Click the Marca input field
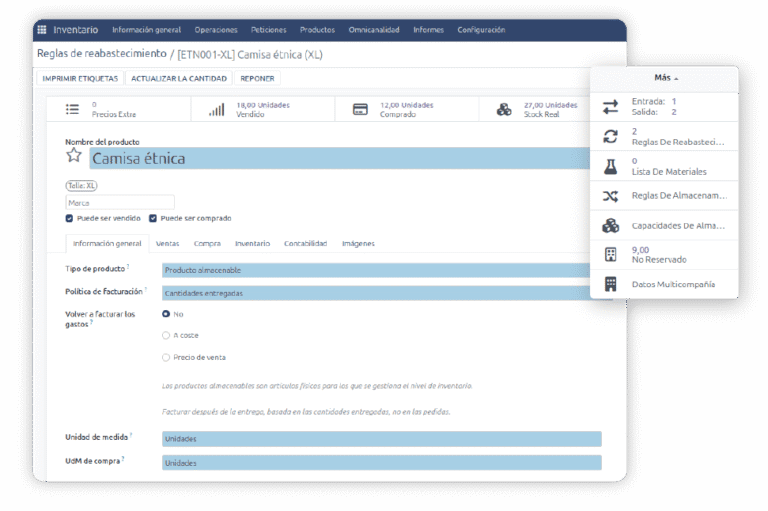This screenshot has height=511, width=768. [120, 202]
